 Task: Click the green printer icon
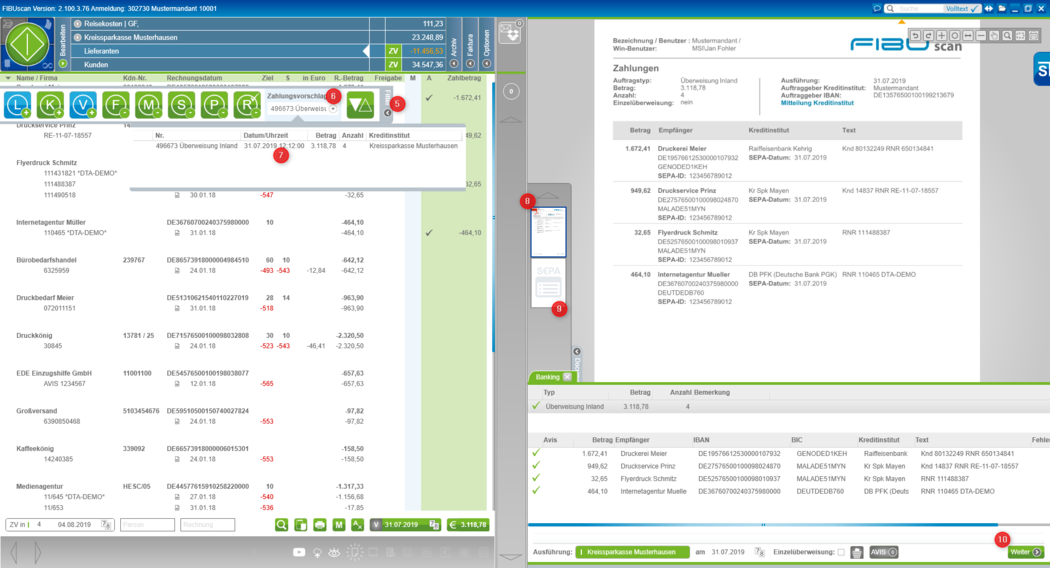point(320,524)
